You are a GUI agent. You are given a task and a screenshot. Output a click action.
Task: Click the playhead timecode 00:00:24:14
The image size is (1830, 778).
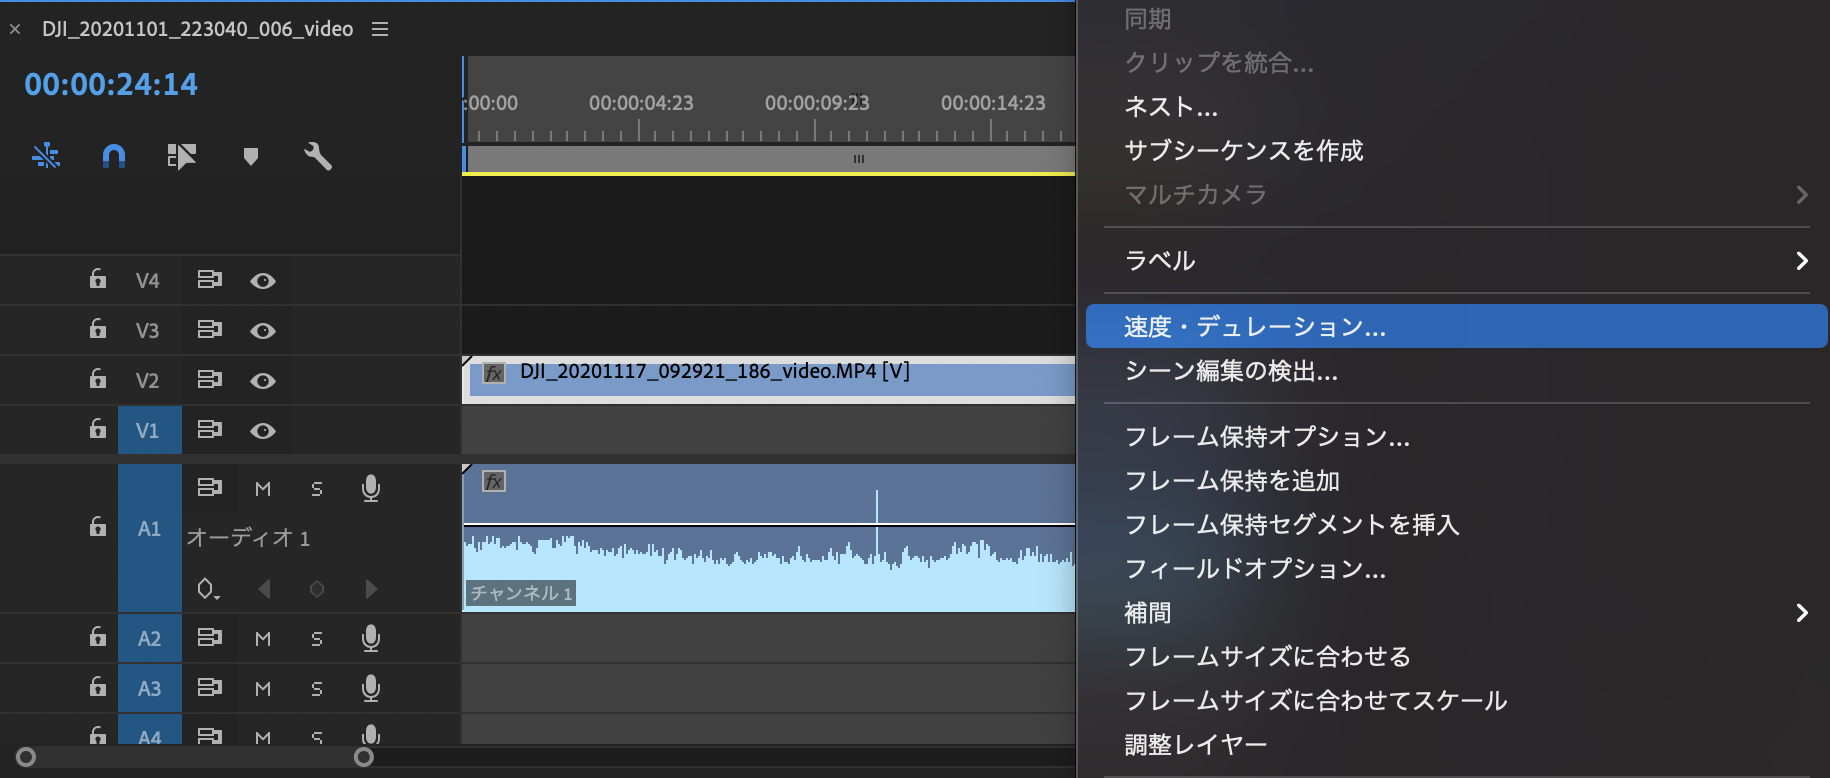[x=111, y=84]
